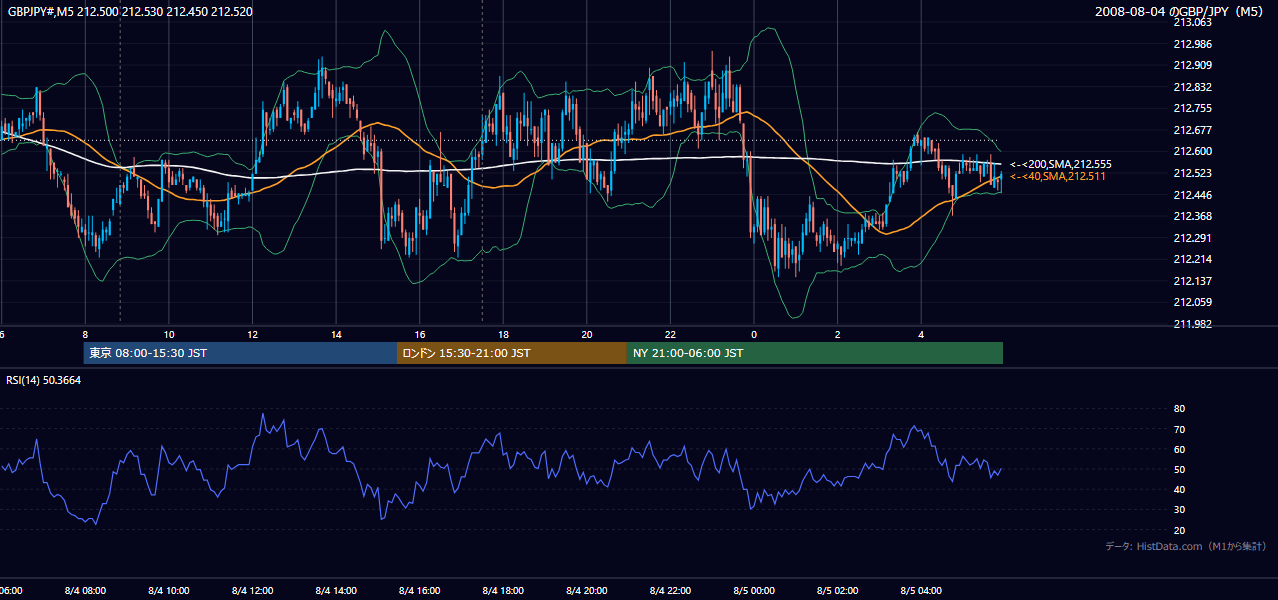Click price axis label 212.291

[x=1192, y=238]
